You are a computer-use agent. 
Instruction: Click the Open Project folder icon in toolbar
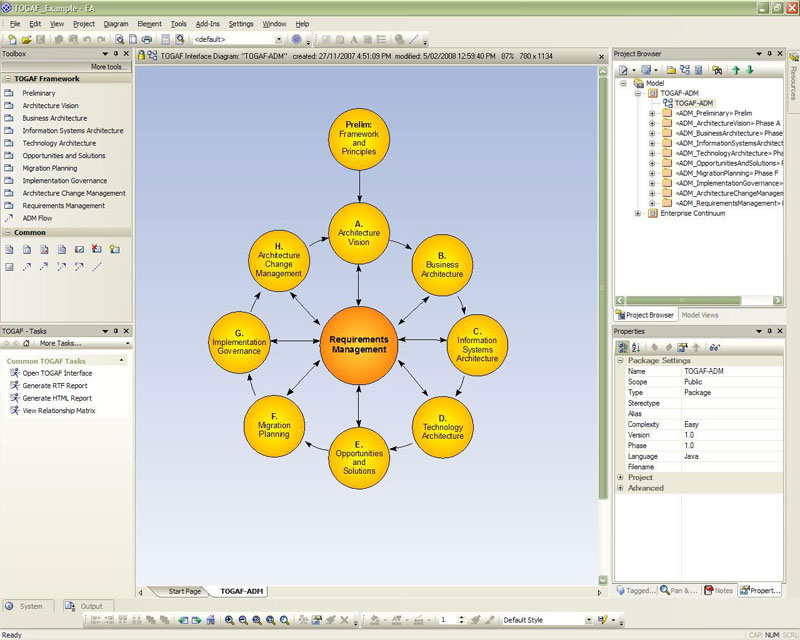pyautogui.click(x=25, y=39)
